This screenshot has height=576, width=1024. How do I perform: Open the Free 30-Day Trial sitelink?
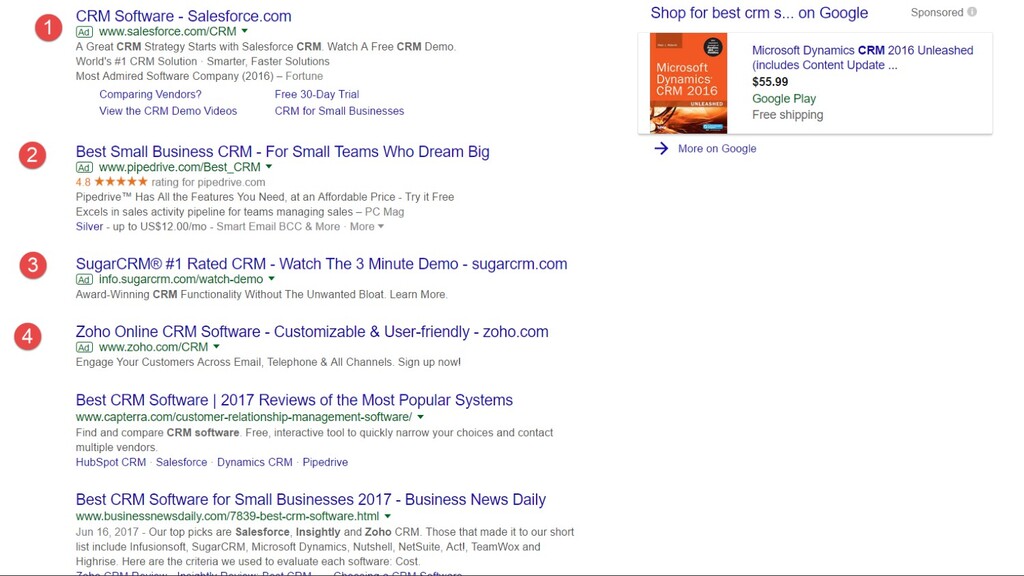317,94
